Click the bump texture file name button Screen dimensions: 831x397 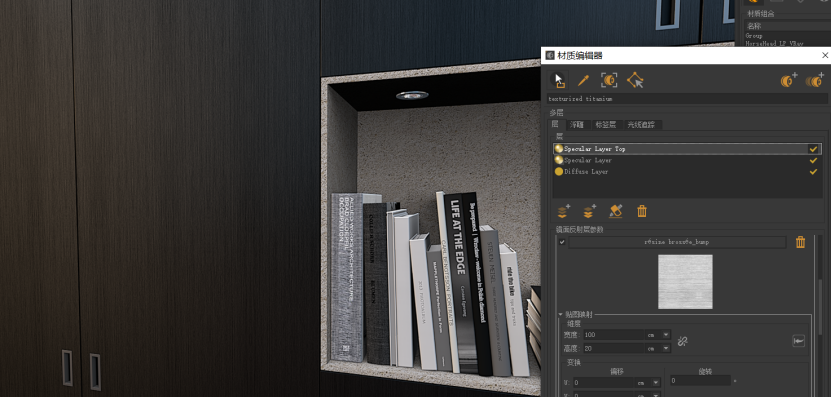point(677,242)
